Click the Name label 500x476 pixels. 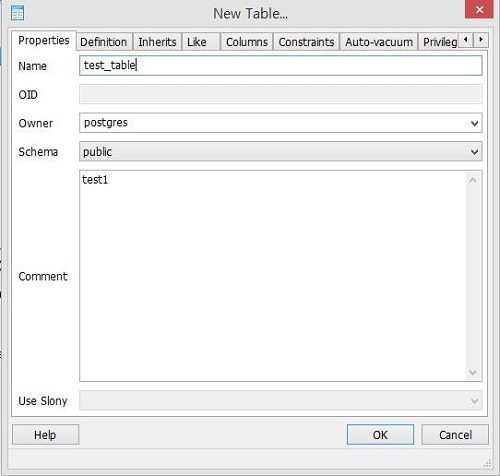[x=32, y=66]
